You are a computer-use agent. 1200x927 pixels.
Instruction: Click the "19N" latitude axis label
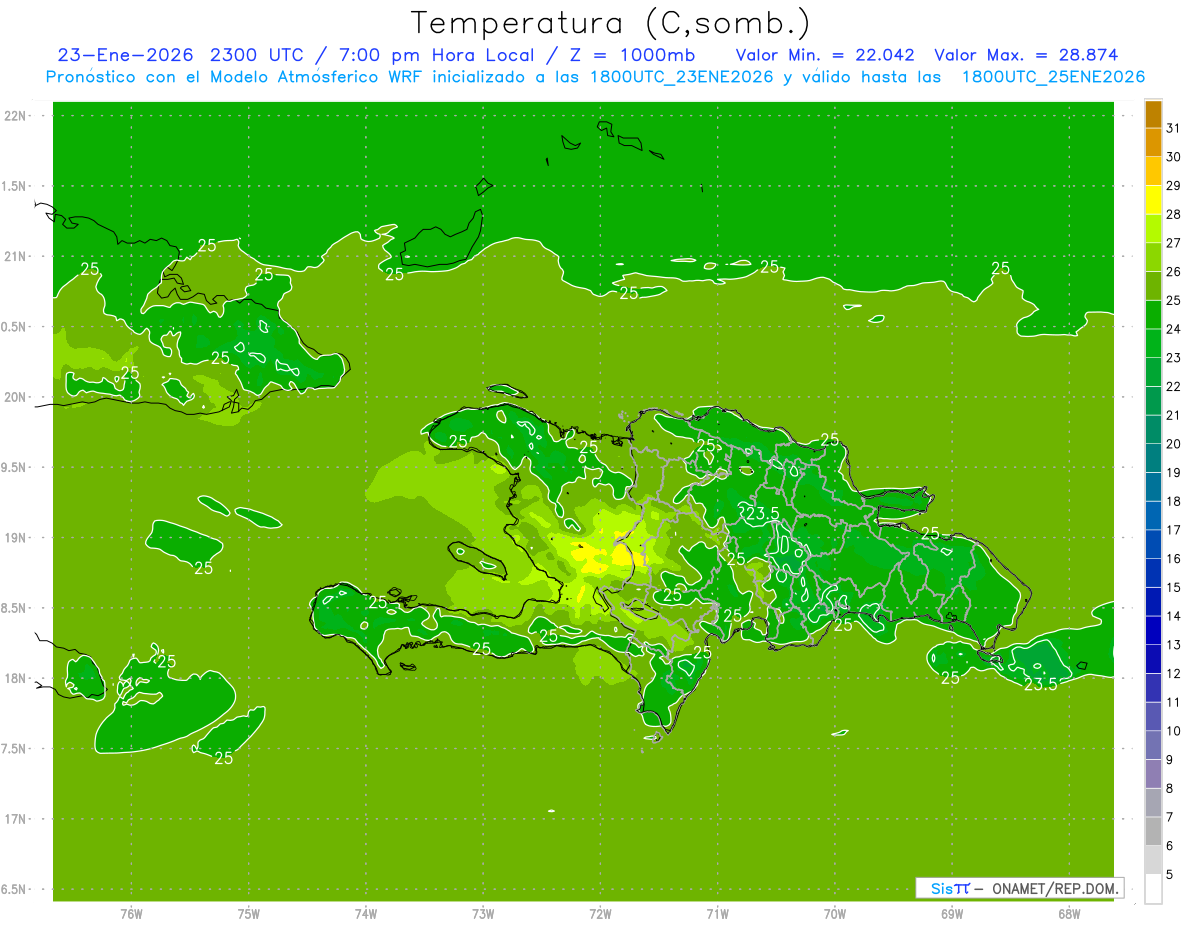click(x=17, y=538)
